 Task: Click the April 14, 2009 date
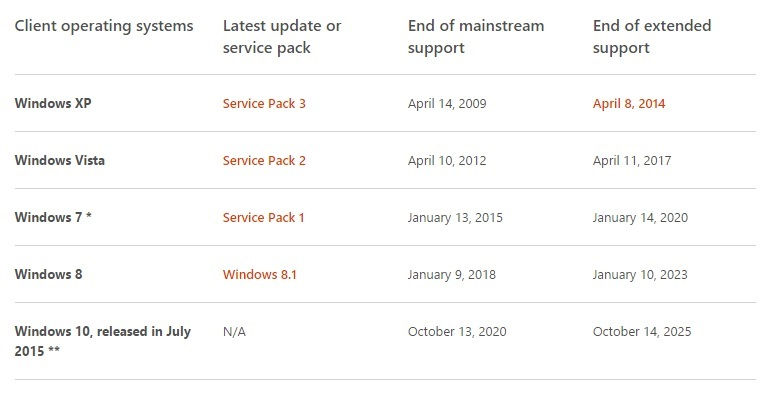[447, 103]
